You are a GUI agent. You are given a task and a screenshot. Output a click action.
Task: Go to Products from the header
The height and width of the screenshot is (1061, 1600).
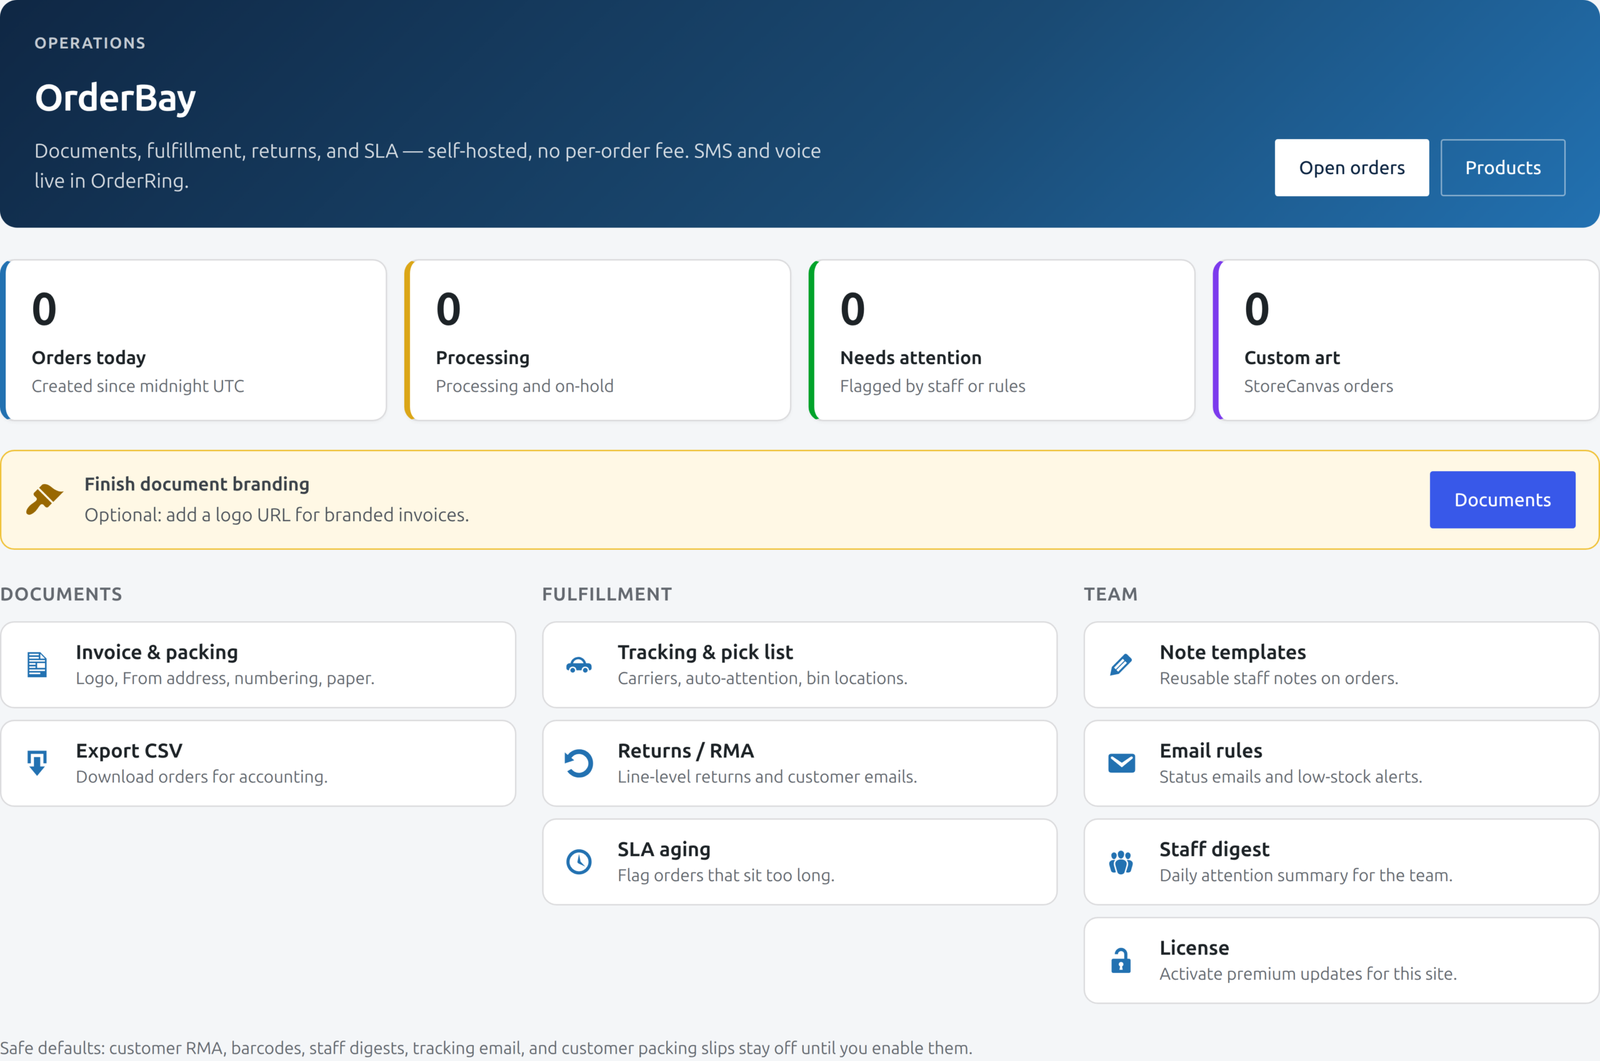click(1502, 167)
